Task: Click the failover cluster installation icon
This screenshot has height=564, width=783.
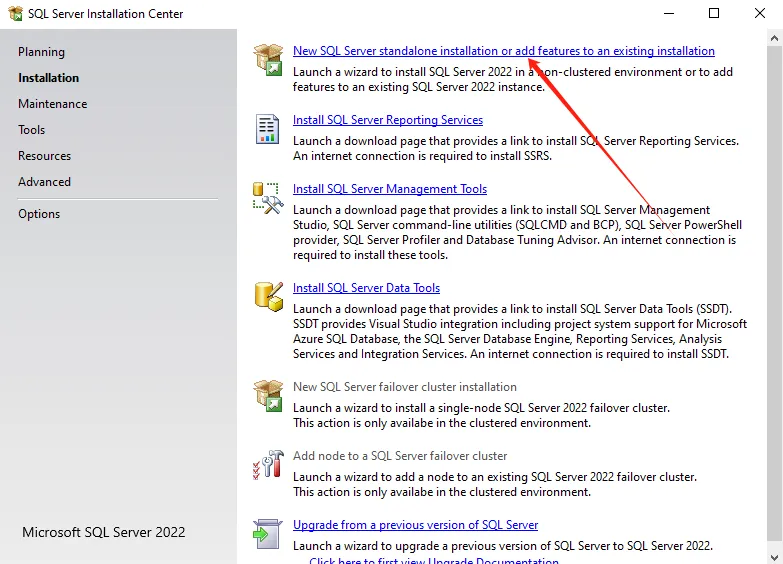Action: [x=268, y=396]
